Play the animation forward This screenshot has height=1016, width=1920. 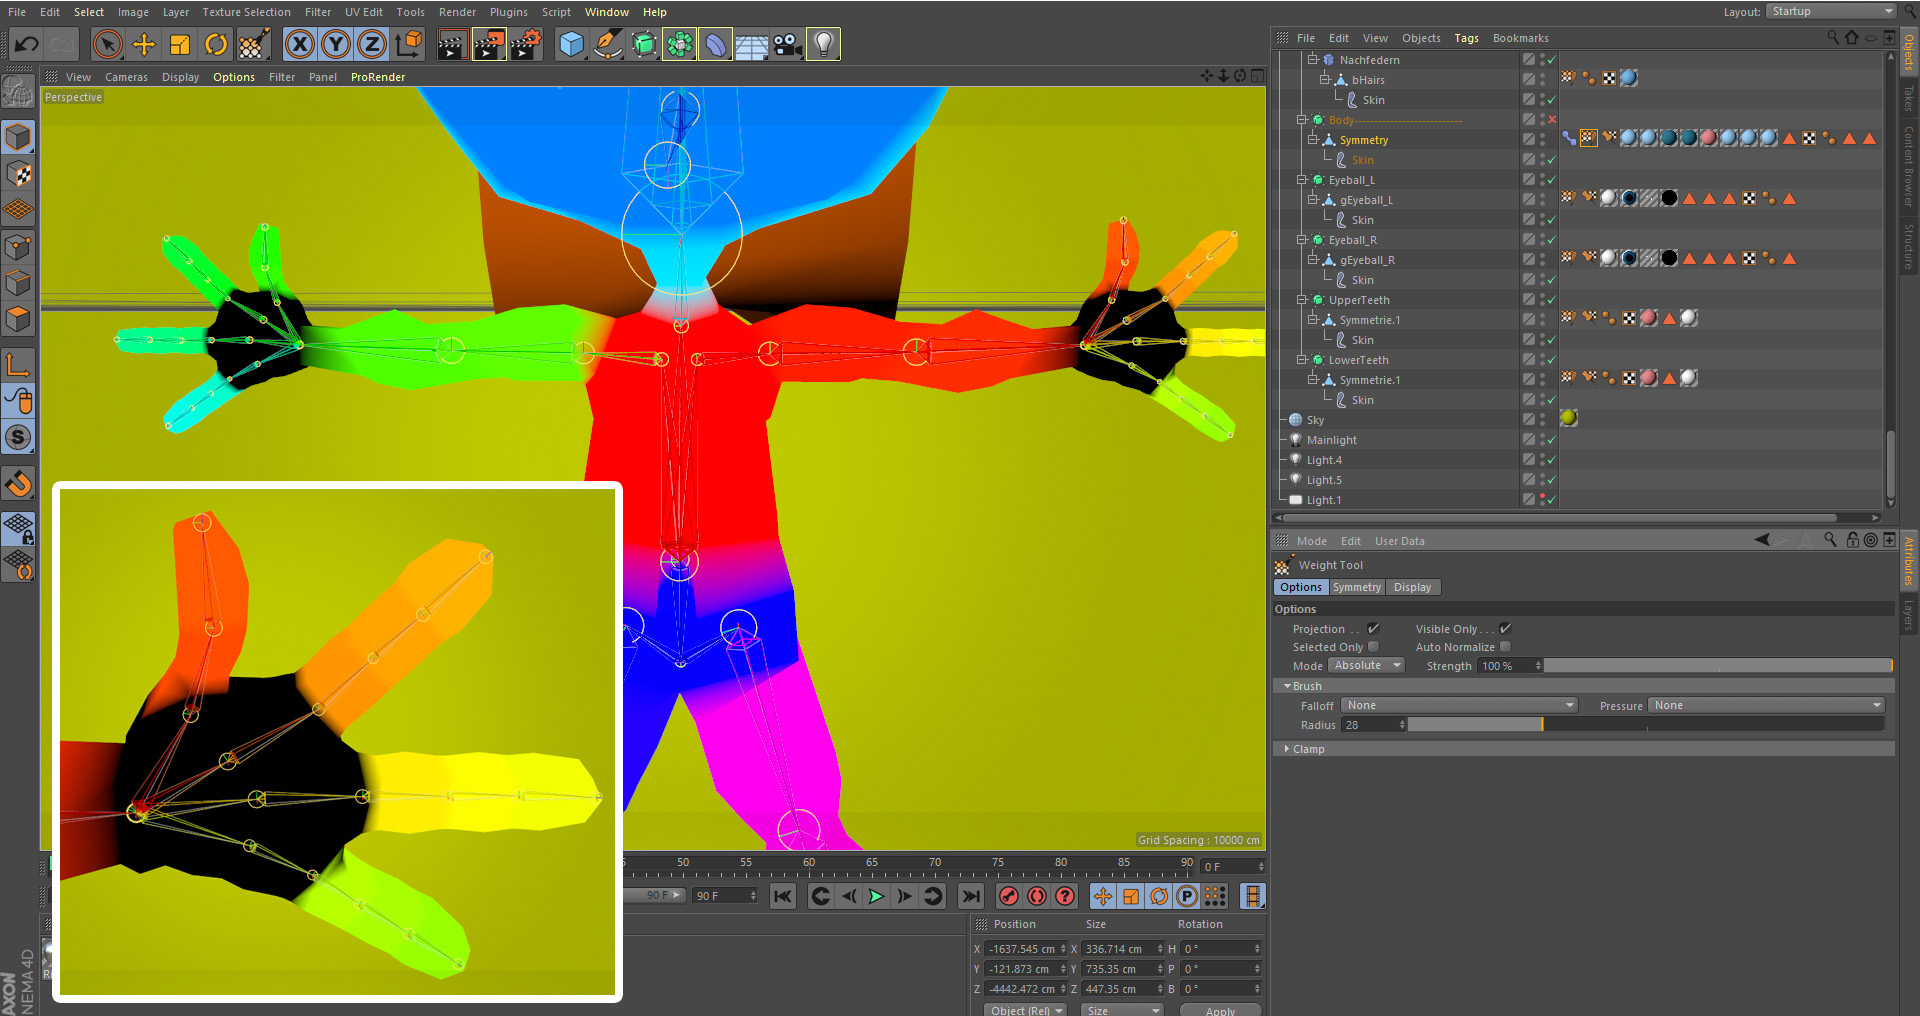876,896
